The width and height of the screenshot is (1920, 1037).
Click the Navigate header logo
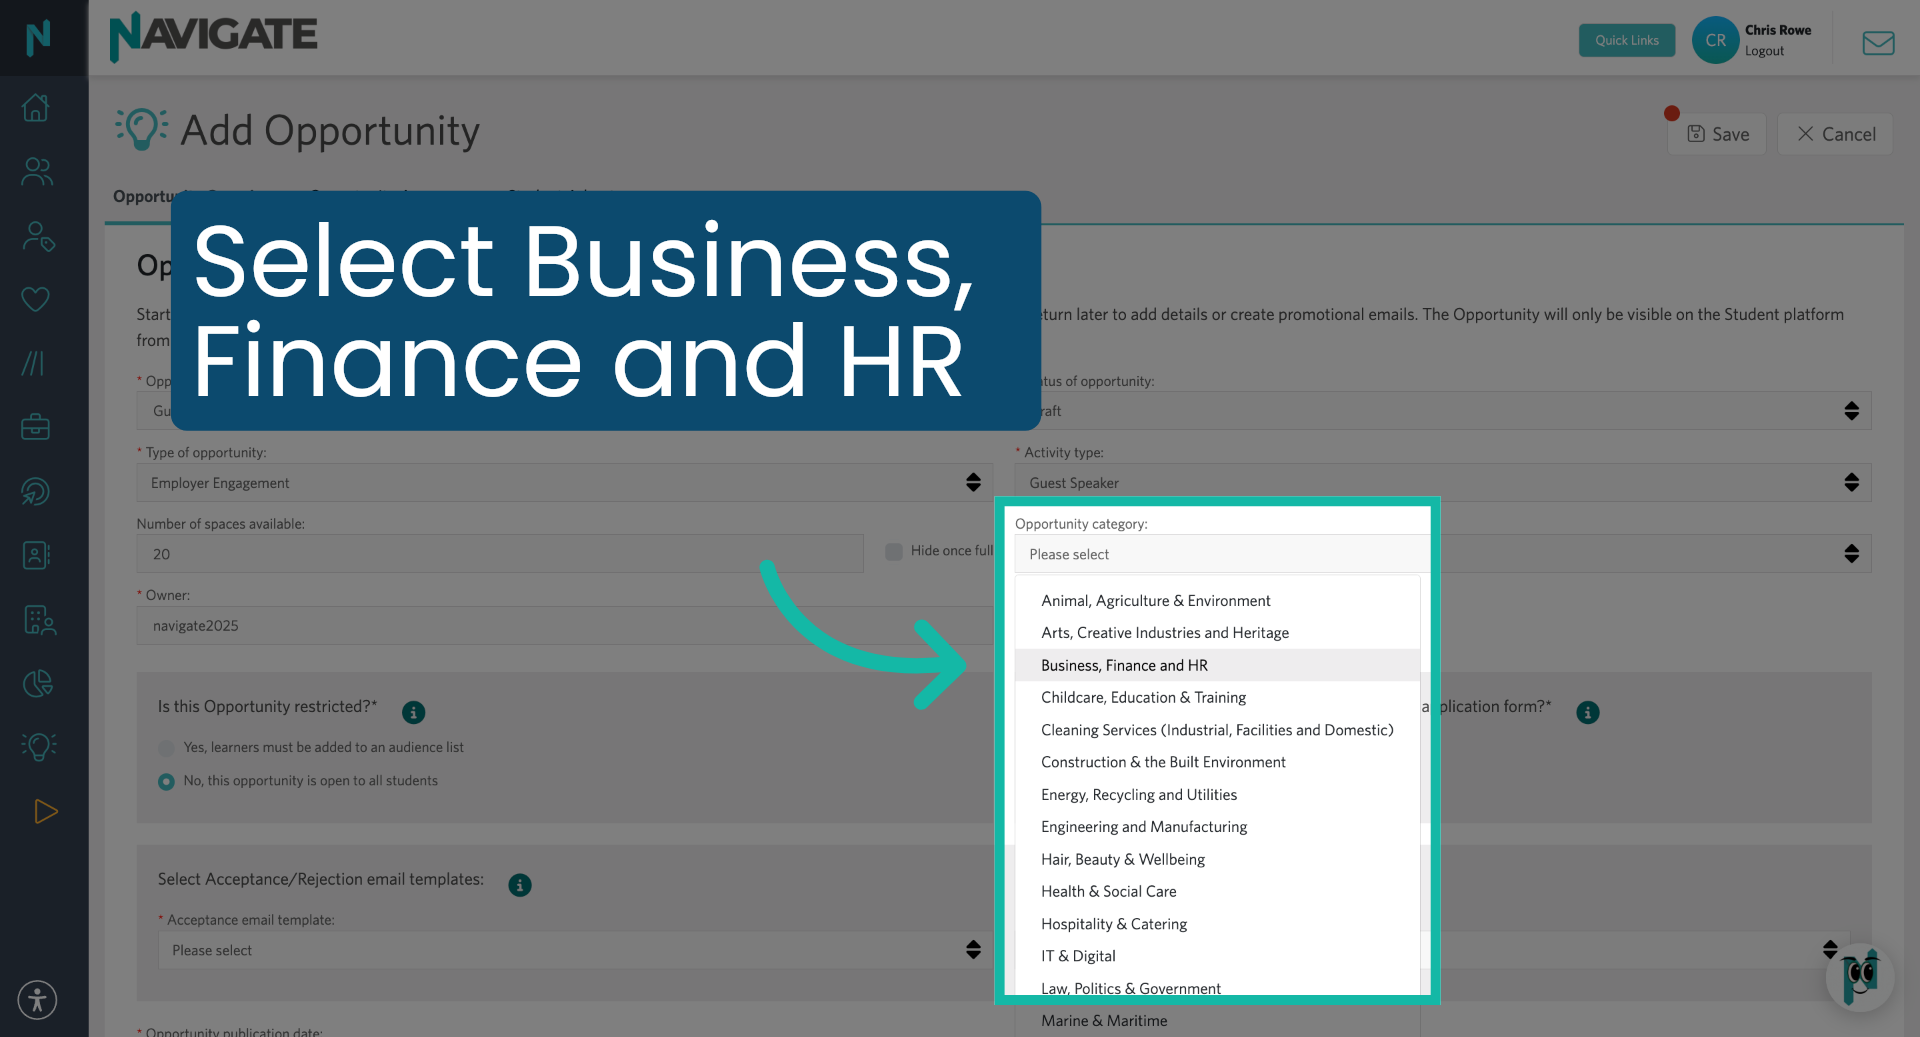213,37
